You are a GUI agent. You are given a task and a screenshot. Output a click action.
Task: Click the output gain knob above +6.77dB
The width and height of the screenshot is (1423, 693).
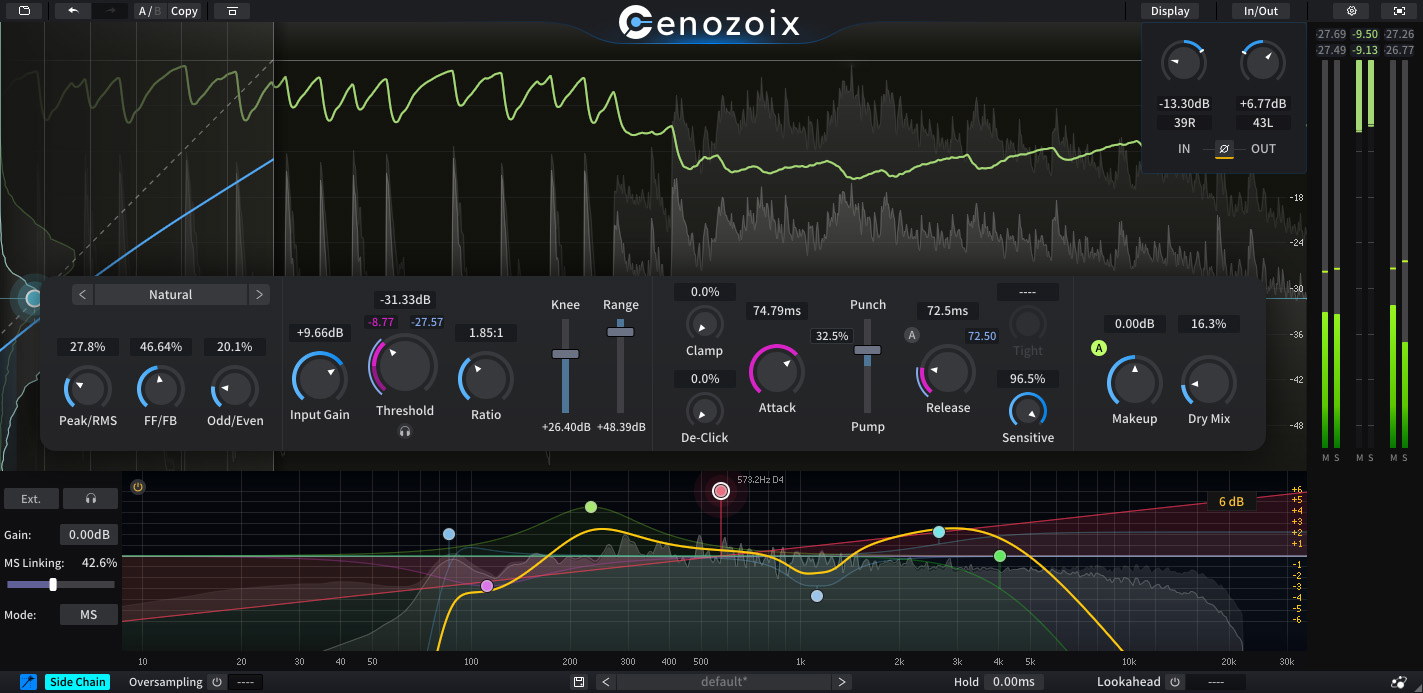pos(1263,63)
